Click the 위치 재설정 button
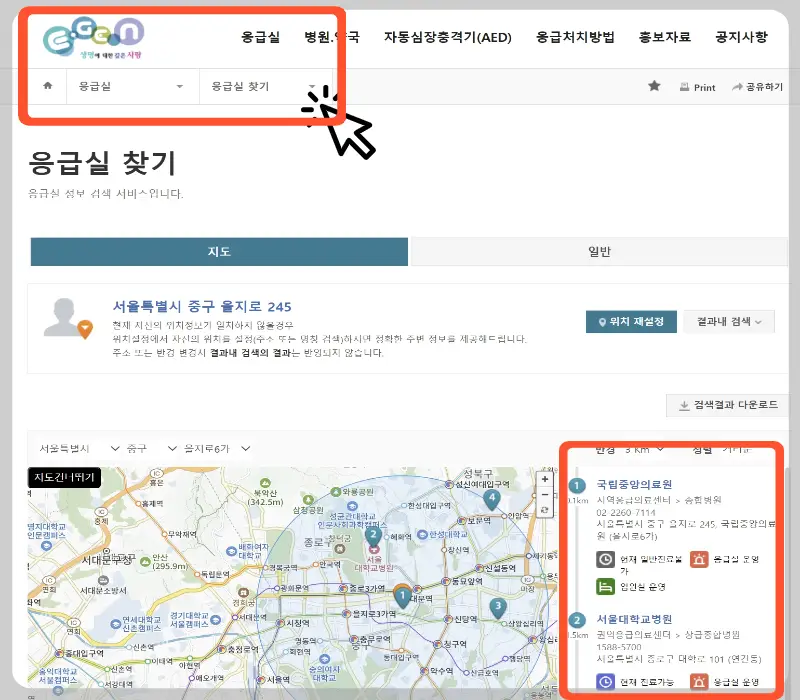 point(631,322)
